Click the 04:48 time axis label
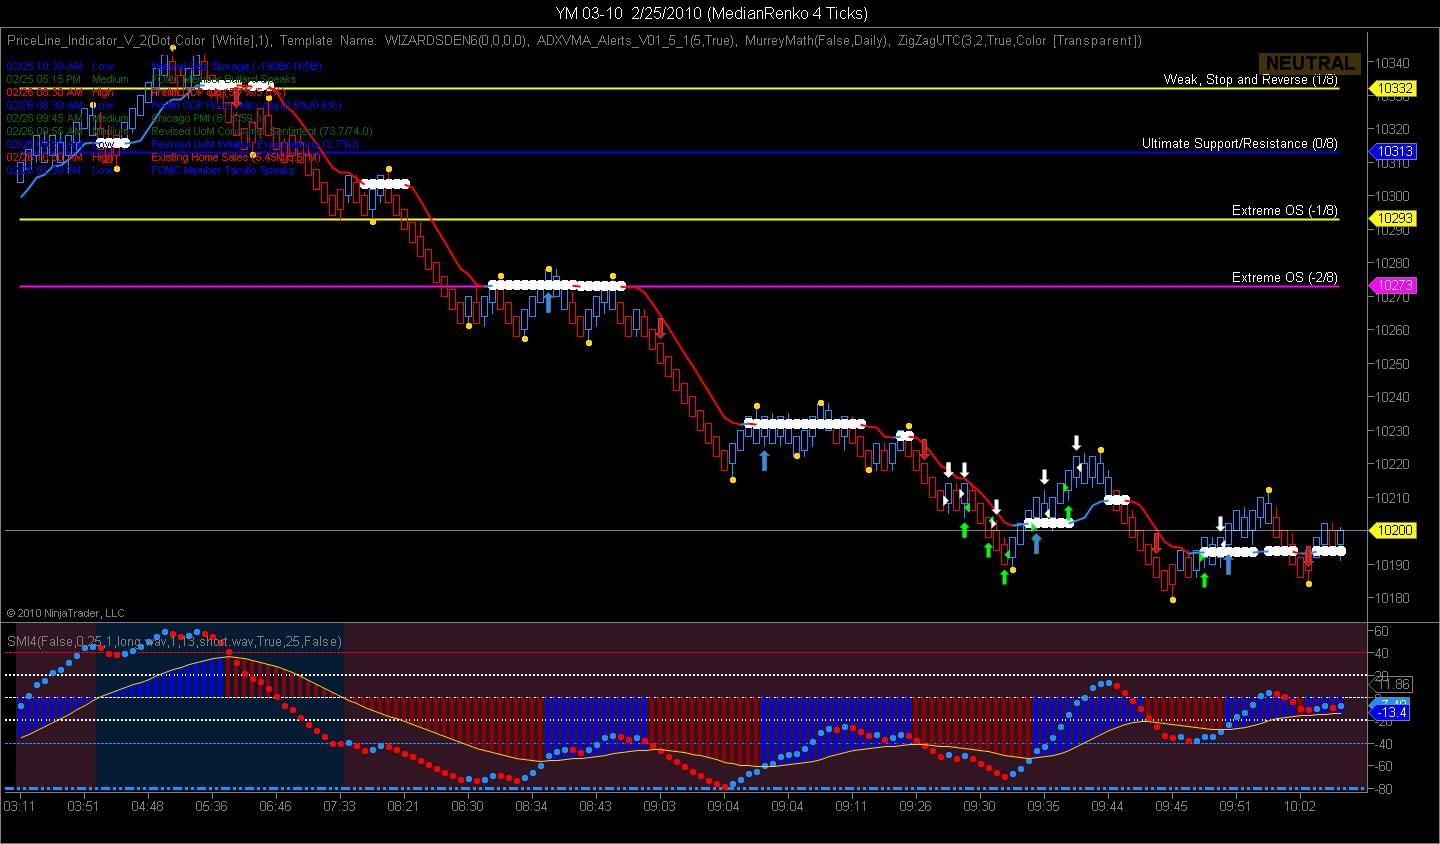This screenshot has height=844, width=1440. pyautogui.click(x=148, y=805)
